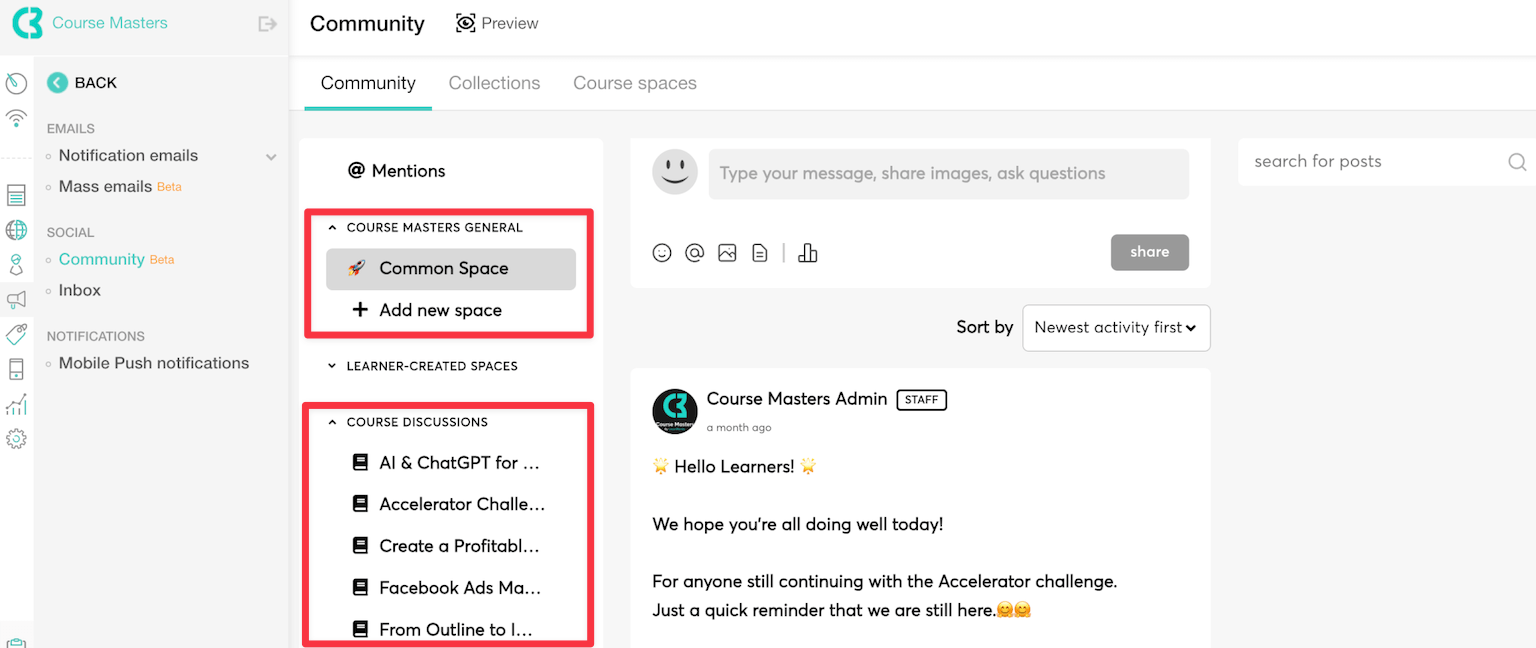Collapse the Course Masters General section

(333, 228)
